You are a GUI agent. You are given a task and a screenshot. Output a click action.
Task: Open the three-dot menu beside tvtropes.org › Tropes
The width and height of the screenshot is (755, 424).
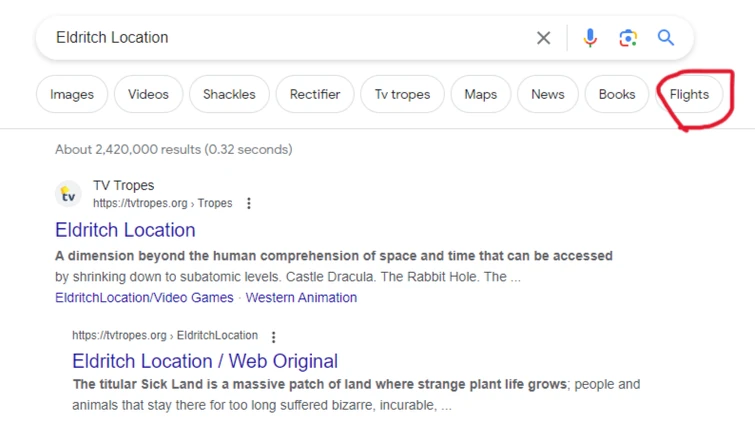click(x=249, y=203)
